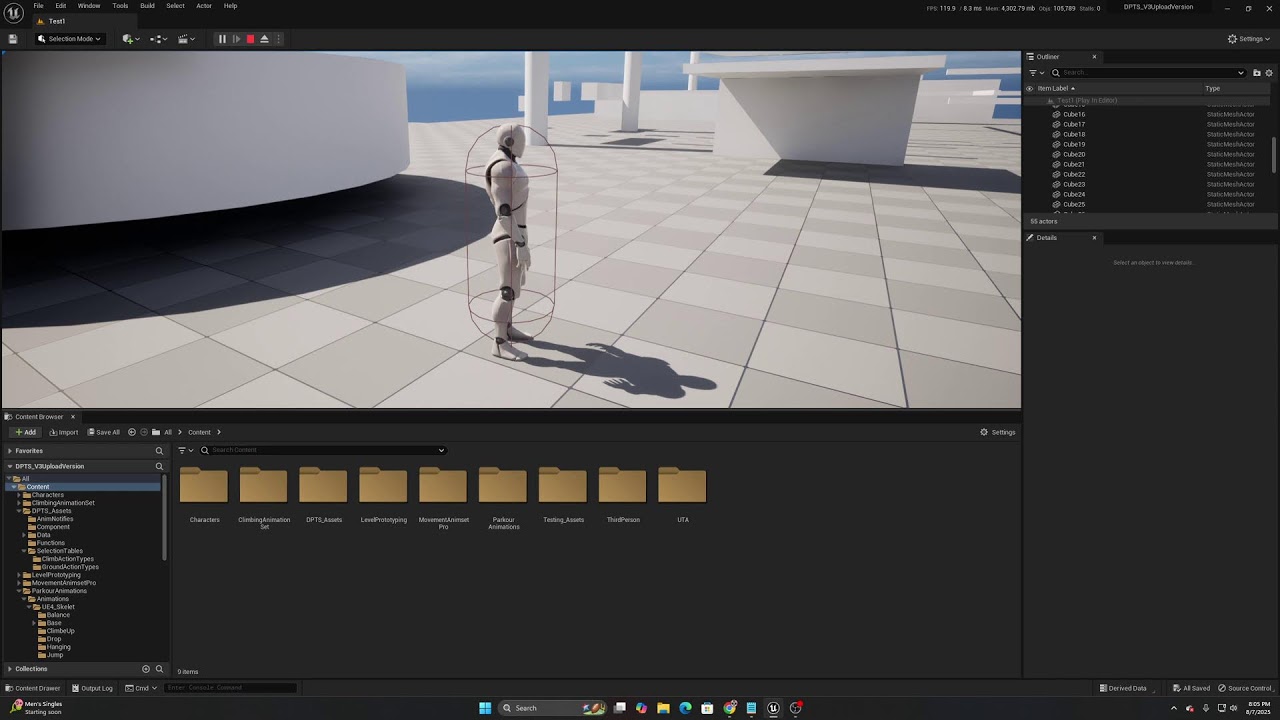Search icon in DPTS_V3UploadVersion header
The height and width of the screenshot is (720, 1280).
159,466
